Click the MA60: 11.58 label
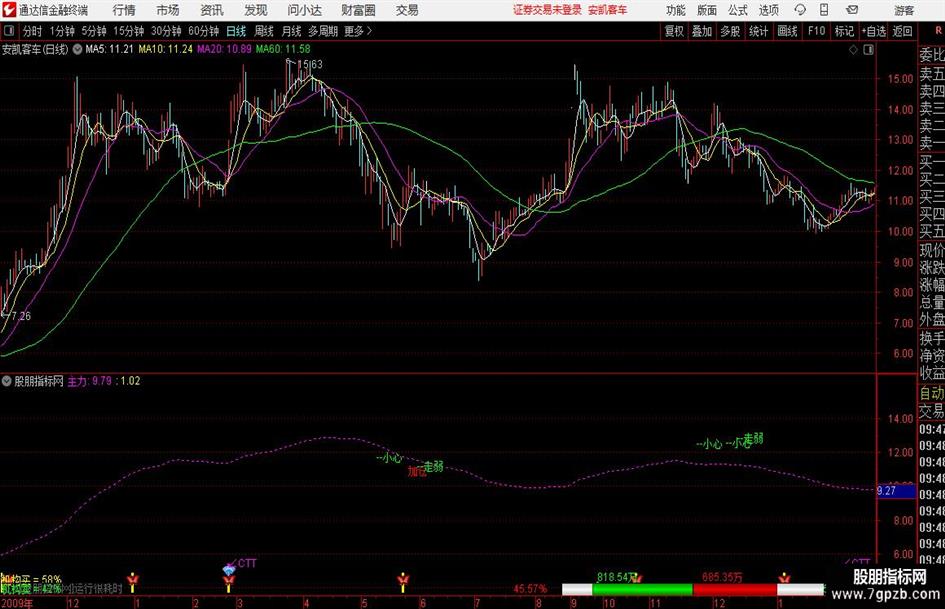Viewport: 945px width, 609px height. (x=283, y=49)
